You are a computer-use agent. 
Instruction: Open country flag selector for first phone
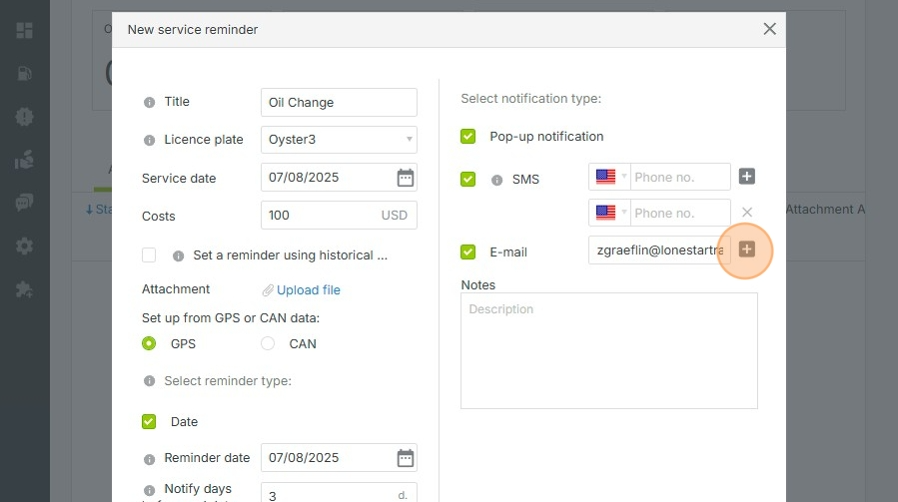point(610,176)
